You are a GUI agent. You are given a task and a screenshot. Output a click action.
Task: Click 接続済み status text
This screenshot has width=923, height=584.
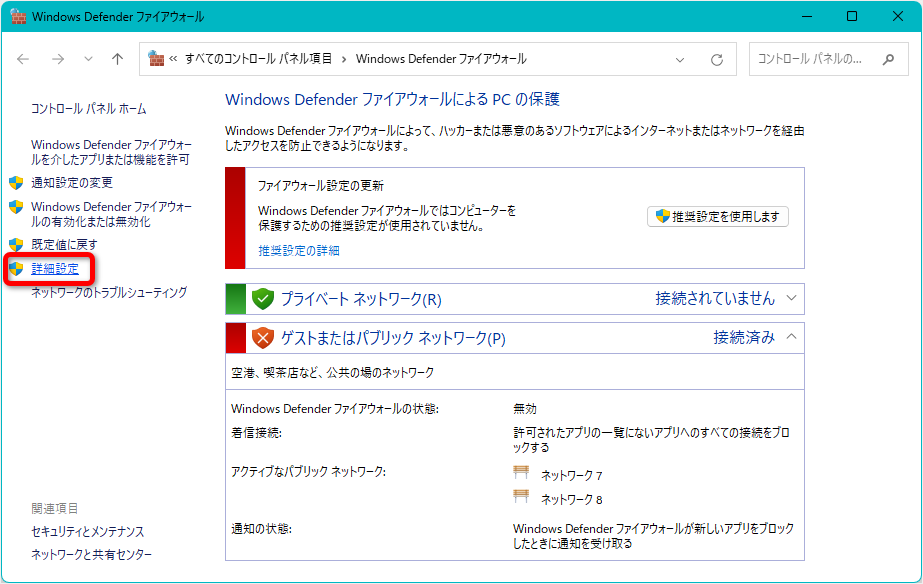click(x=744, y=337)
